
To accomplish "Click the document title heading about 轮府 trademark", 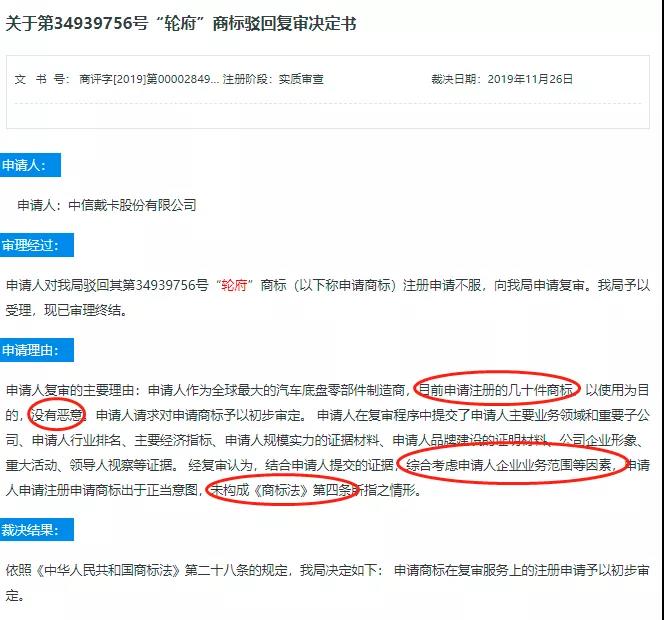I will click(x=181, y=23).
